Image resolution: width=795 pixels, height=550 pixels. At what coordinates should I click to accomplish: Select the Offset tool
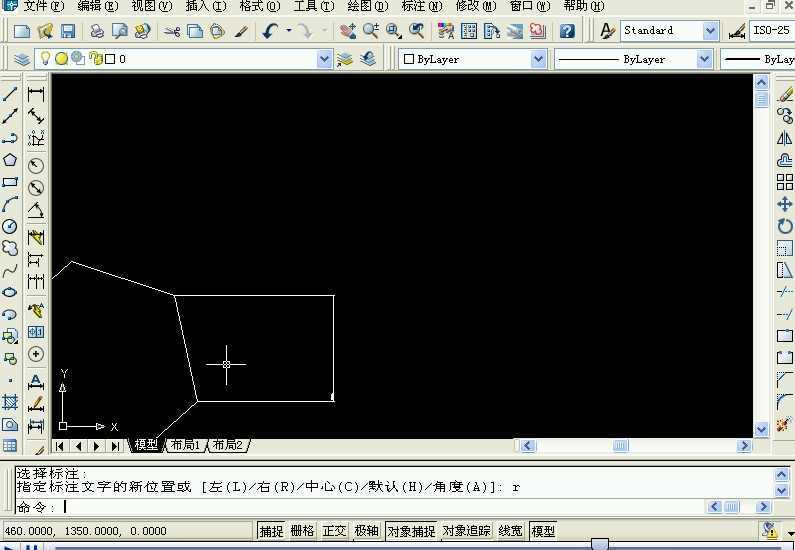(x=785, y=160)
